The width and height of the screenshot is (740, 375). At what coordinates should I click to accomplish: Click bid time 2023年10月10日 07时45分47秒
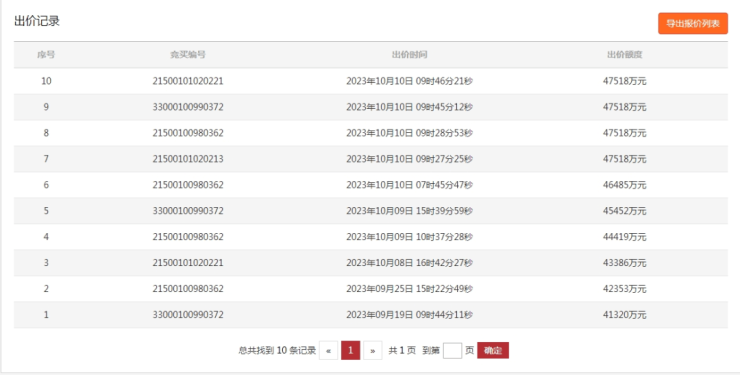[409, 185]
